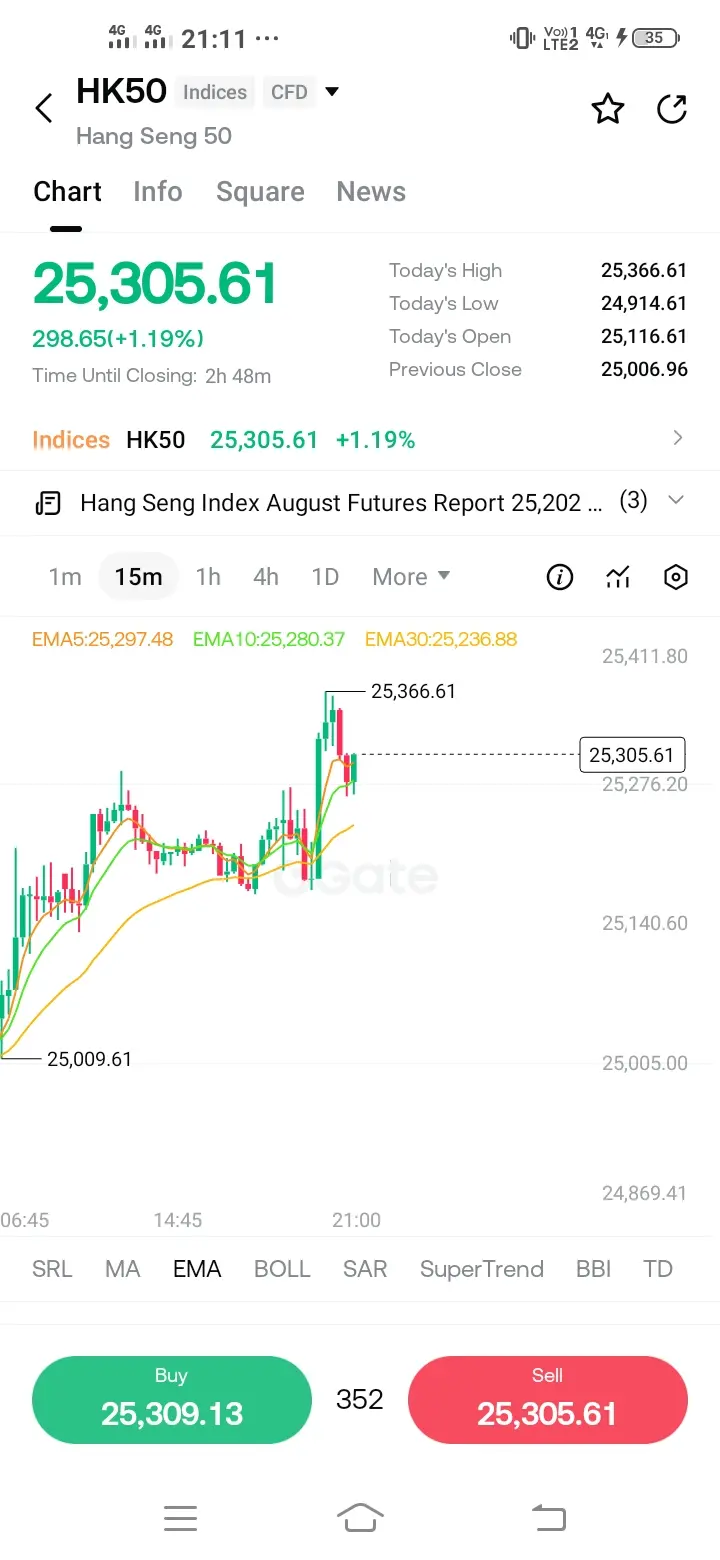The width and height of the screenshot is (720, 1560).
Task: Enable the BBI indicator
Action: [593, 1269]
